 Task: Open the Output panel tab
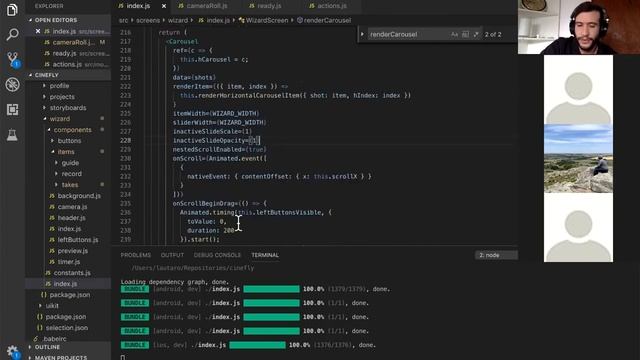[172, 255]
